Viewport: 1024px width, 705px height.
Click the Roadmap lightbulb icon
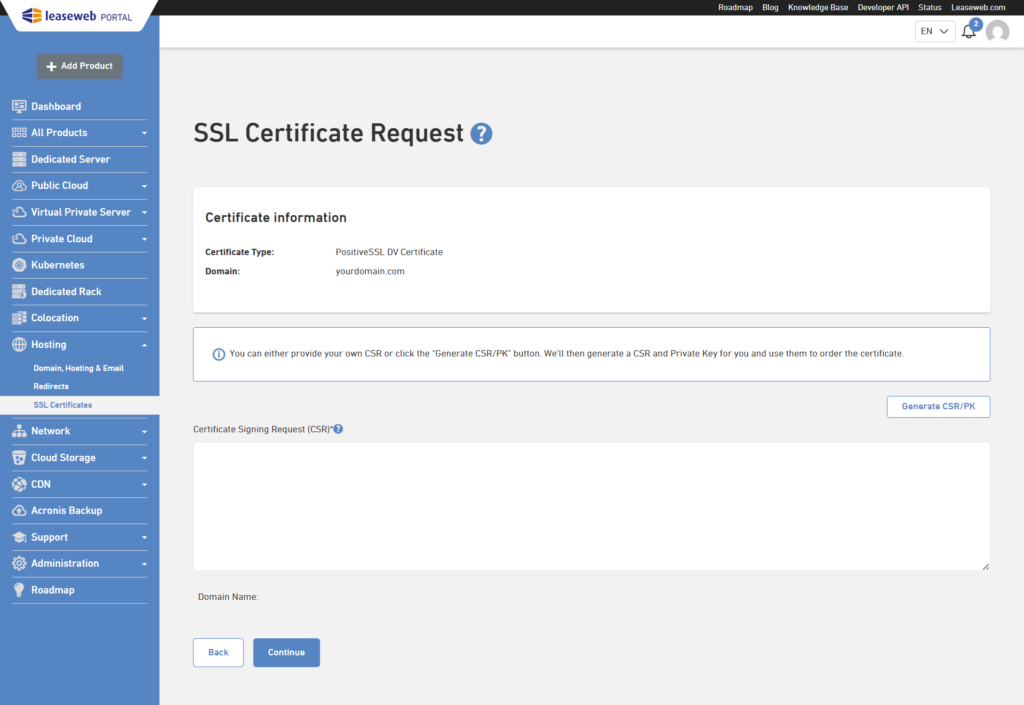click(x=17, y=590)
